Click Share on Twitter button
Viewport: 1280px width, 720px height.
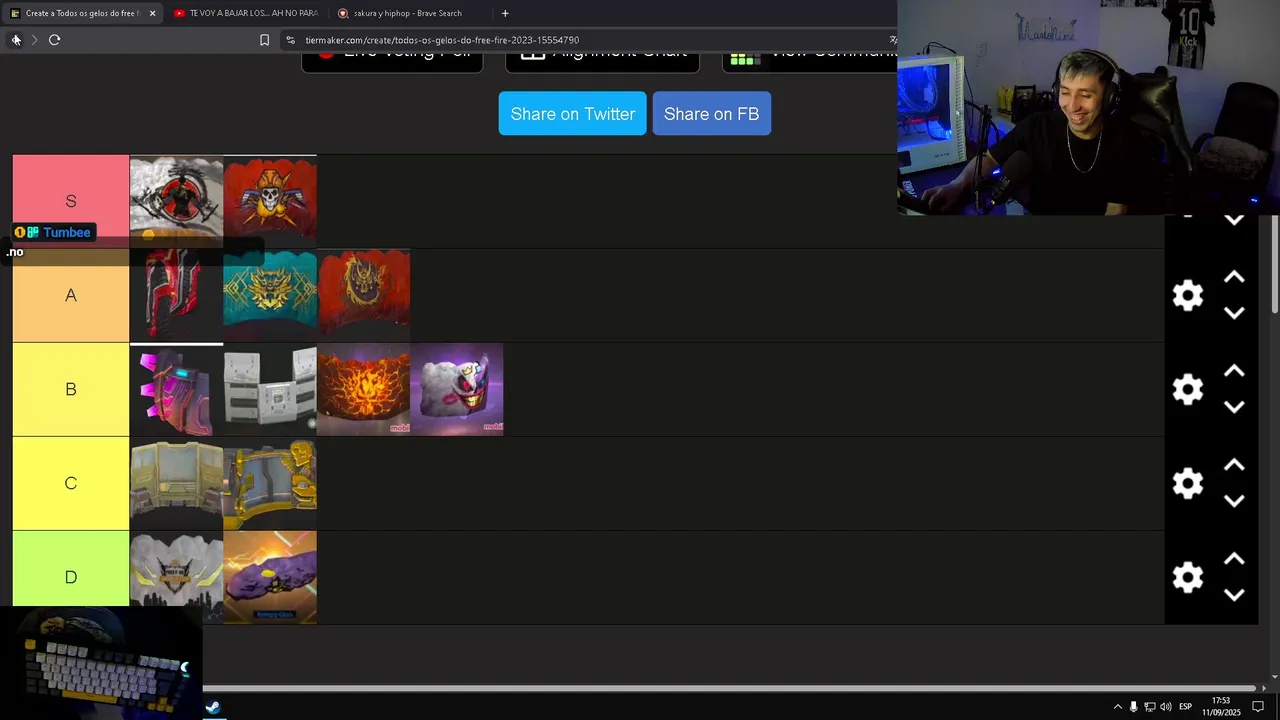click(573, 113)
